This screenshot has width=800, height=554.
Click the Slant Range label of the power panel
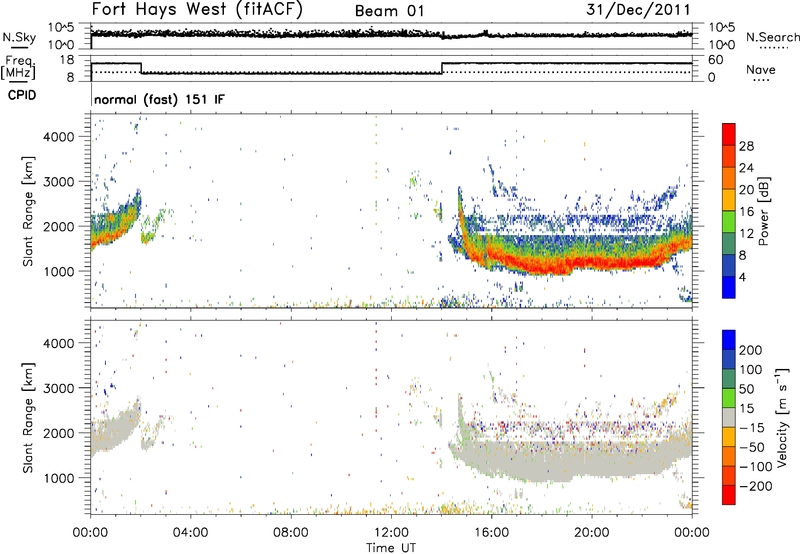(x=28, y=211)
